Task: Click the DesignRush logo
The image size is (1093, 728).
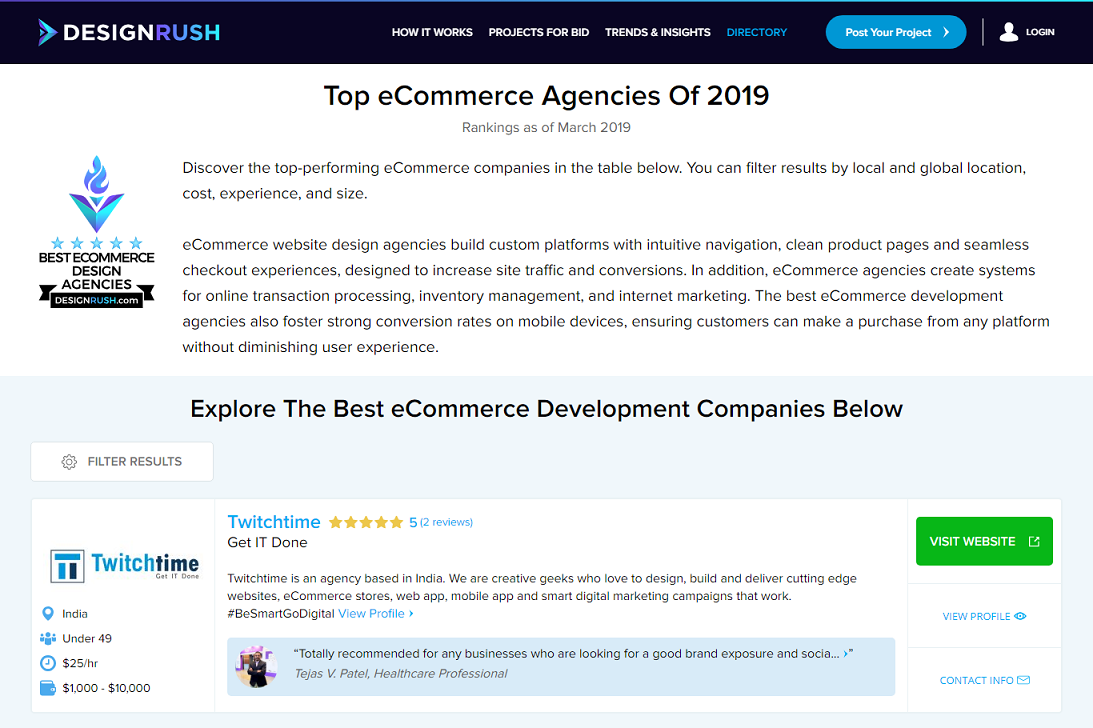Action: (x=129, y=32)
